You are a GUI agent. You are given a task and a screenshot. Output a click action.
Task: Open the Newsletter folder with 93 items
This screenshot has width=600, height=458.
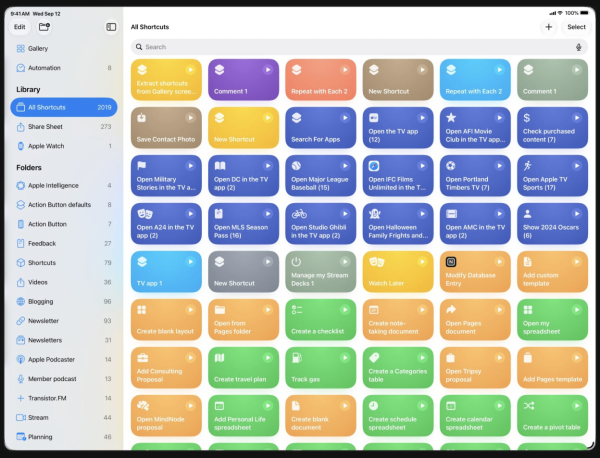[64, 321]
